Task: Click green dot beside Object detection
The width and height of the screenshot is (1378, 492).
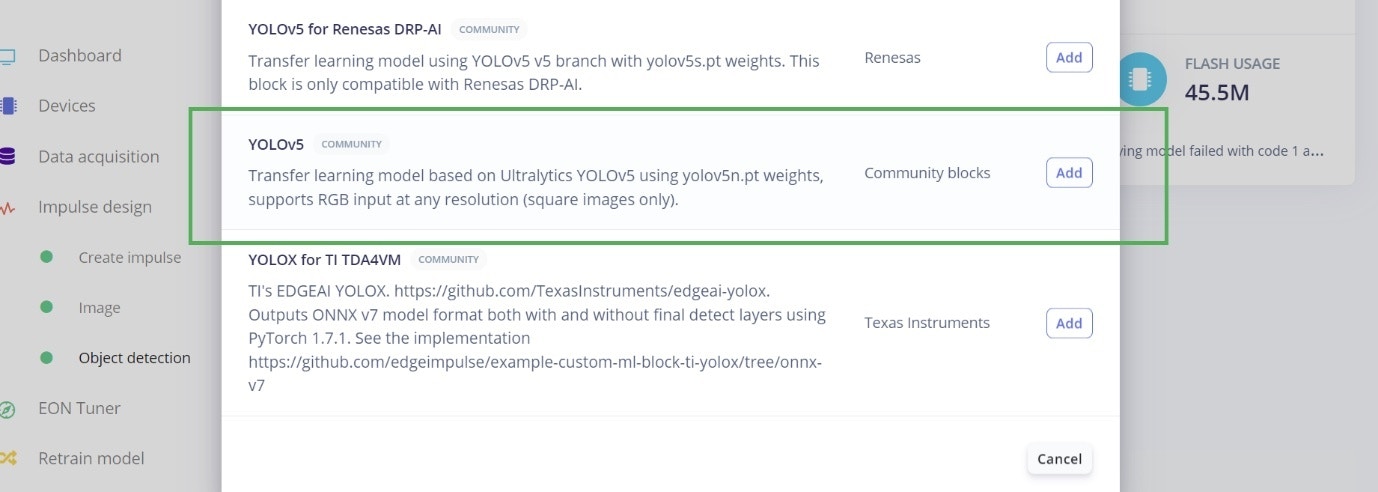Action: click(46, 357)
